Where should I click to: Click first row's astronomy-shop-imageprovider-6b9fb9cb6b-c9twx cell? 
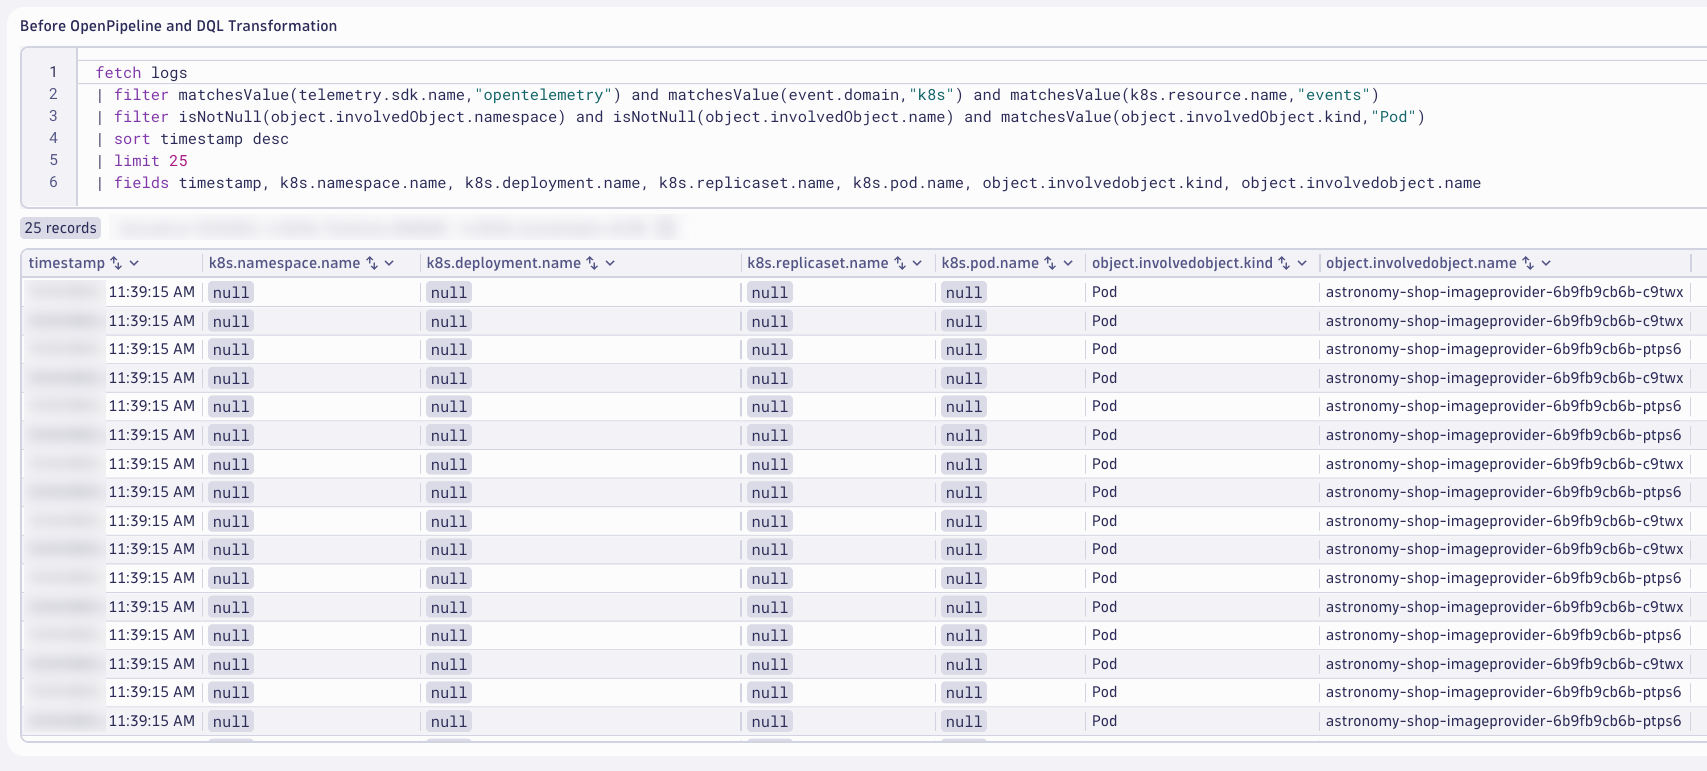click(x=1504, y=292)
